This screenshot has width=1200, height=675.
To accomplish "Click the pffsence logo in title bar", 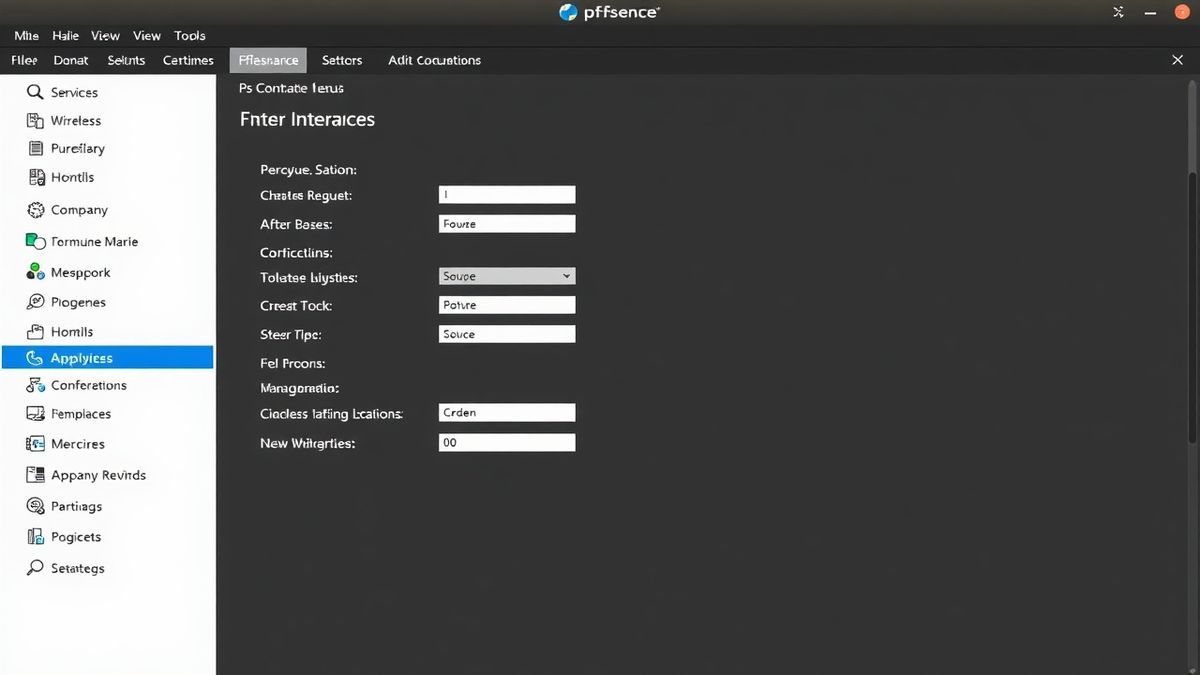I will pyautogui.click(x=568, y=12).
